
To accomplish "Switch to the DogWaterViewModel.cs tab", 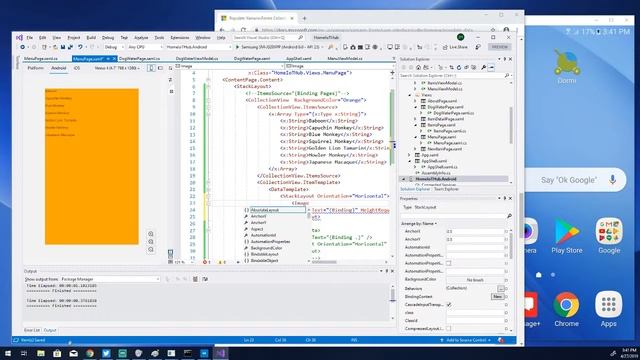I will (197, 59).
